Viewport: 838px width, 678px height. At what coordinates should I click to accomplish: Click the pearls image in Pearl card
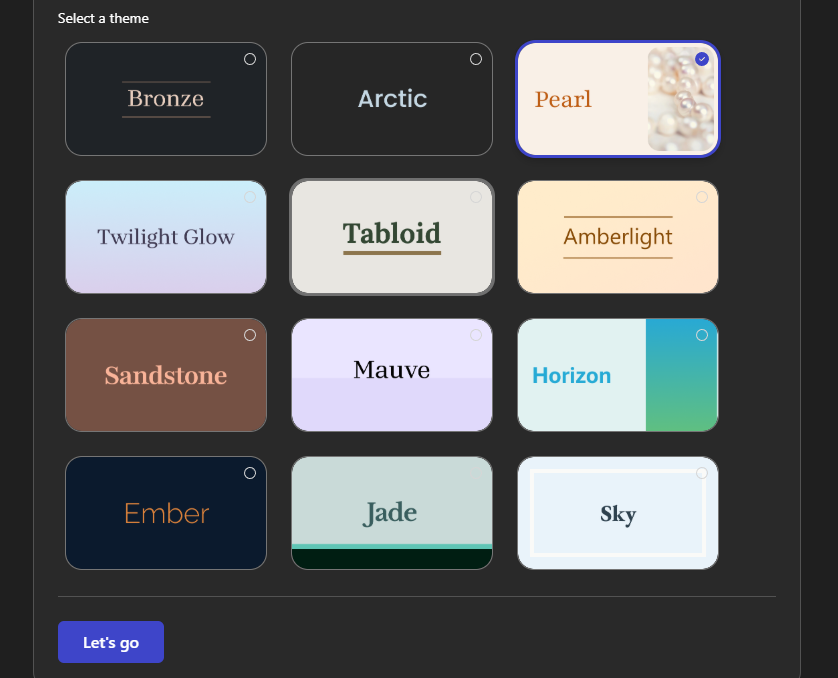[x=681, y=105]
